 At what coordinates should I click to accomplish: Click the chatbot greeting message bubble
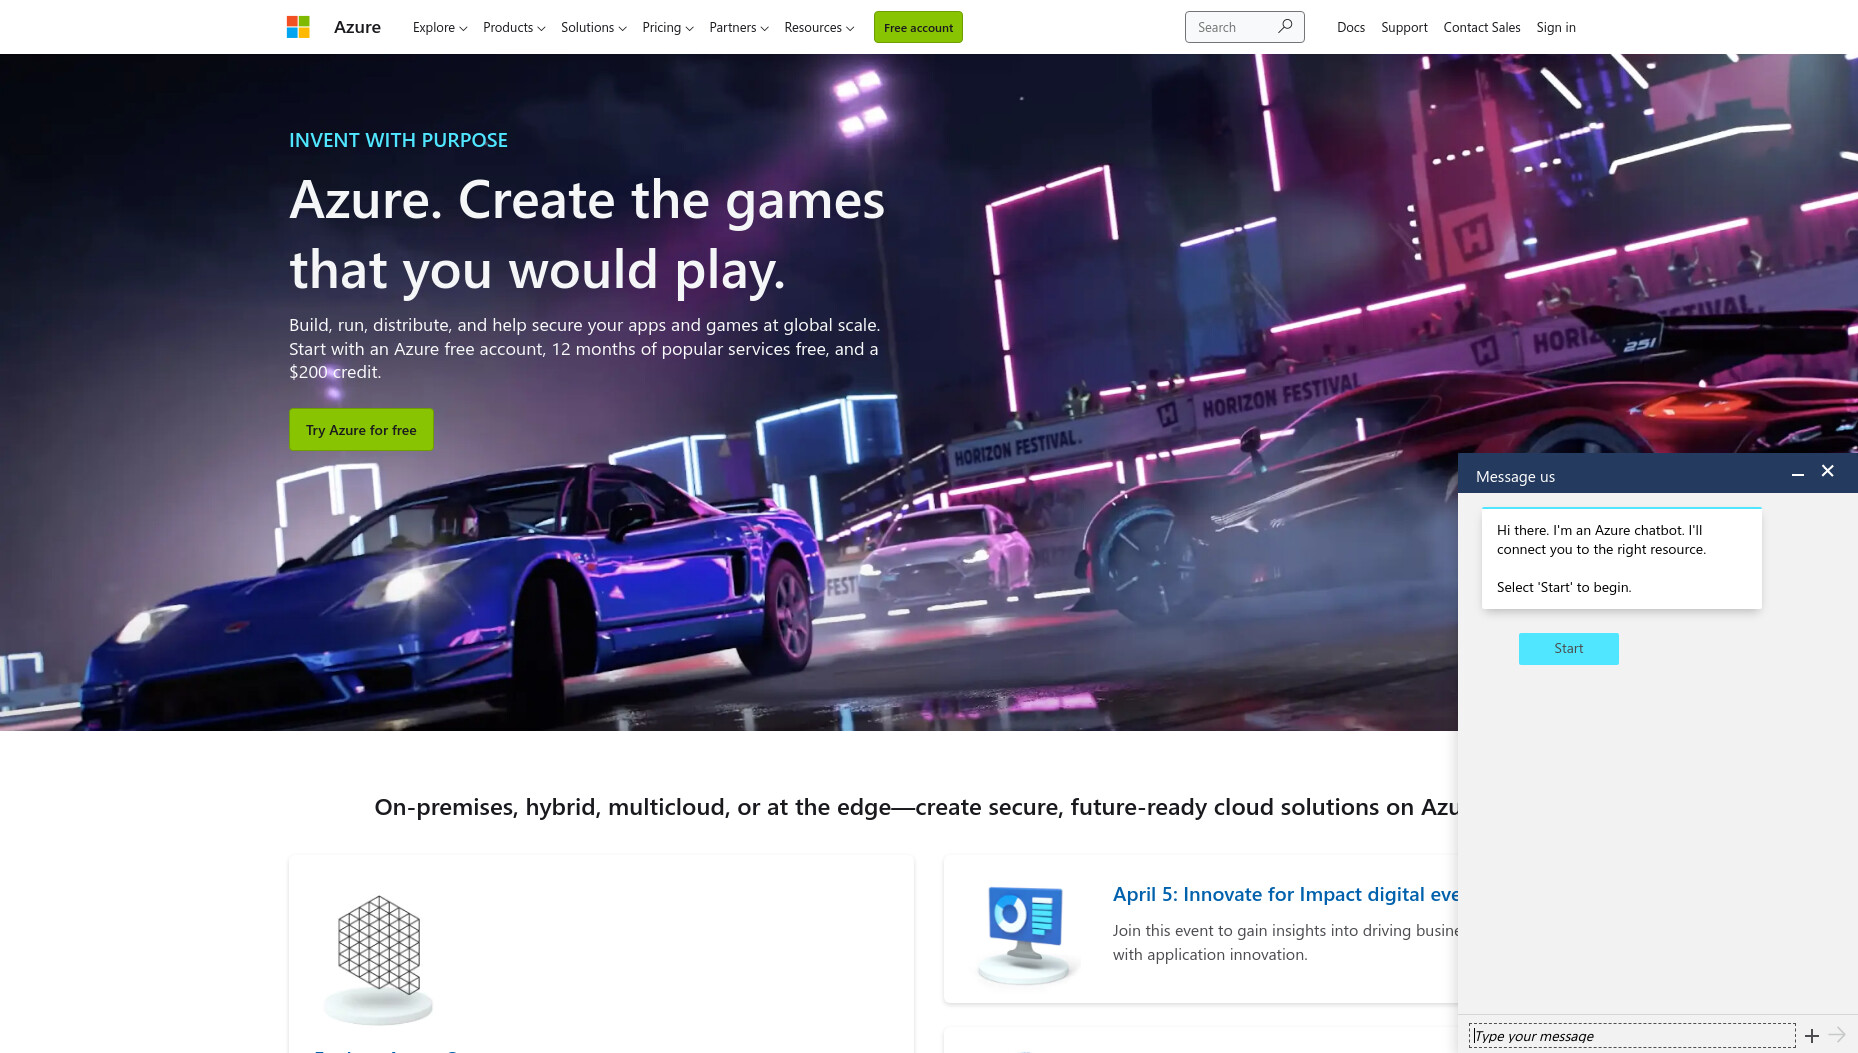coord(1621,558)
